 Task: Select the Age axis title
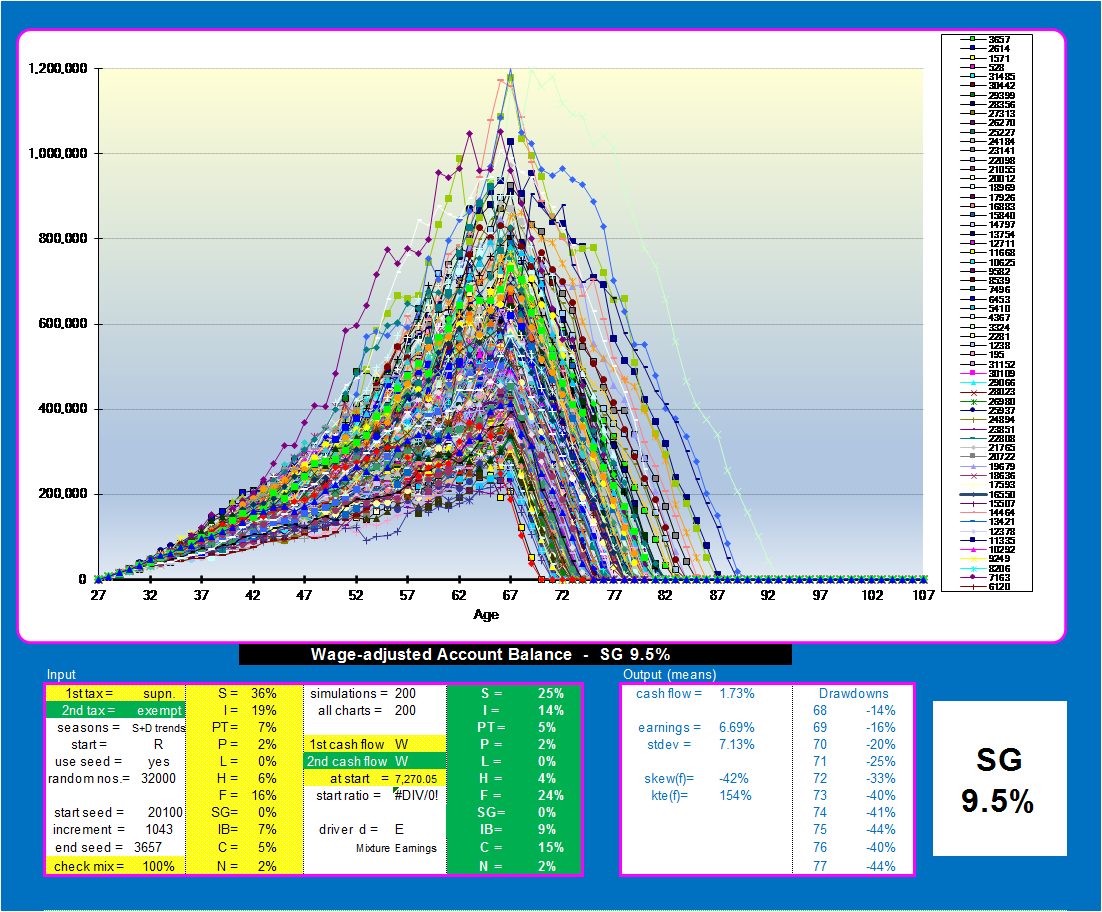486,615
